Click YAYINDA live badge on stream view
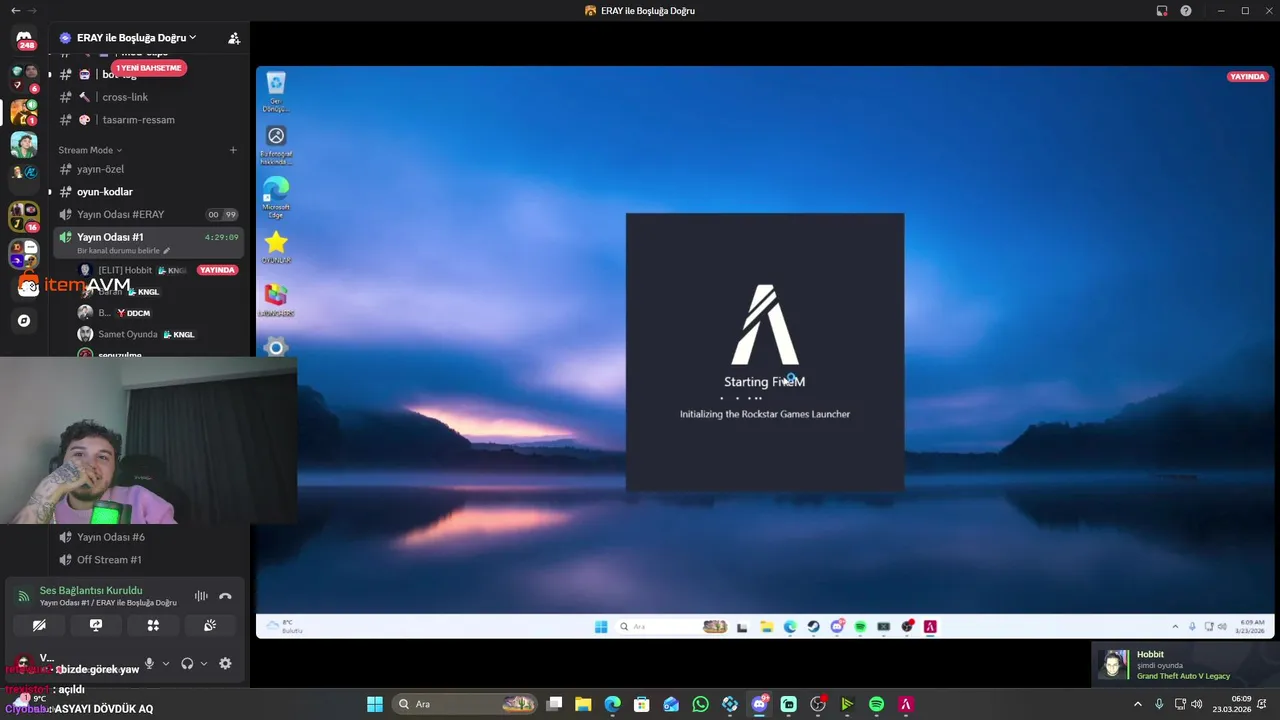The height and width of the screenshot is (720, 1280). [x=1247, y=76]
